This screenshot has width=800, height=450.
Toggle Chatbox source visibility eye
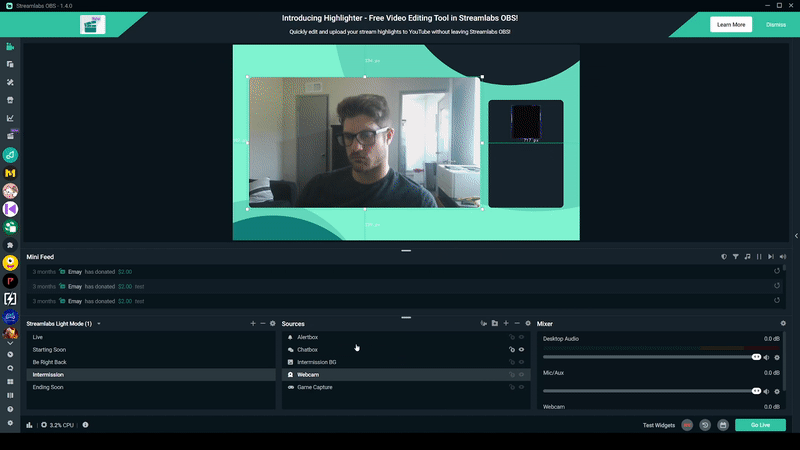click(x=521, y=349)
